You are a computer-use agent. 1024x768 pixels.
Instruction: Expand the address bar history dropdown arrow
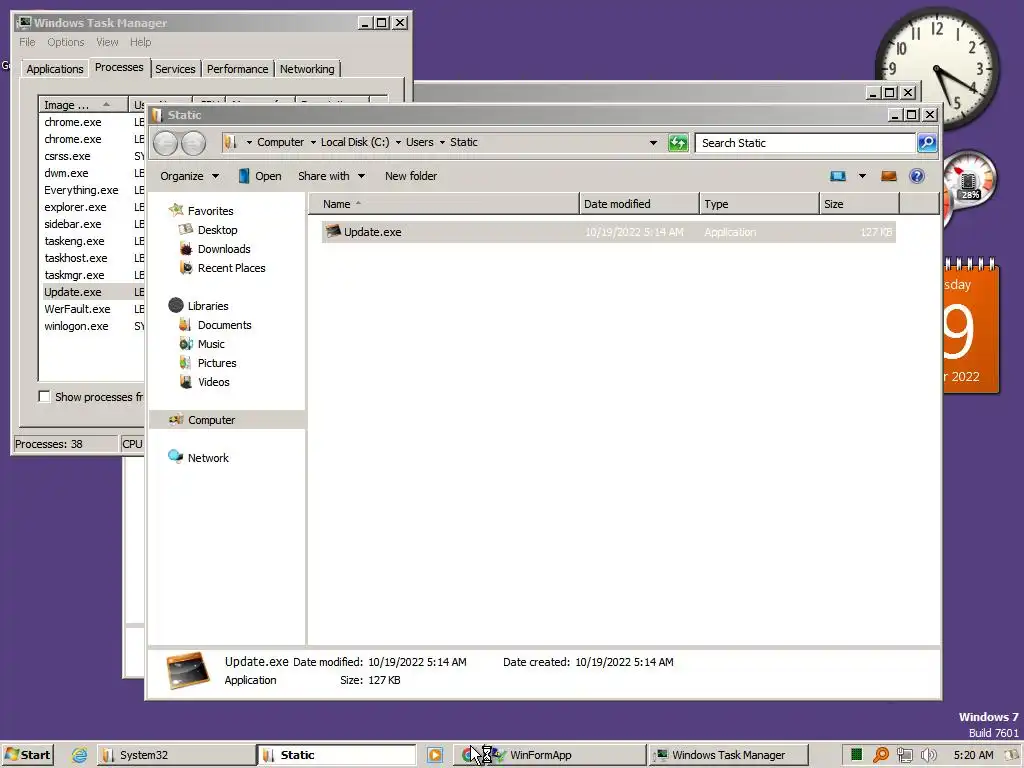click(653, 143)
